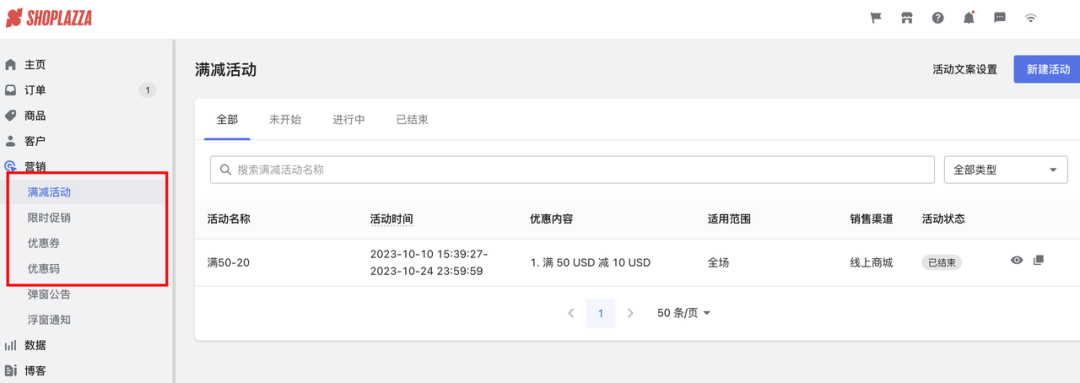This screenshot has height=383, width=1080.
Task: Click the 新建活动 button
Action: [x=1047, y=69]
